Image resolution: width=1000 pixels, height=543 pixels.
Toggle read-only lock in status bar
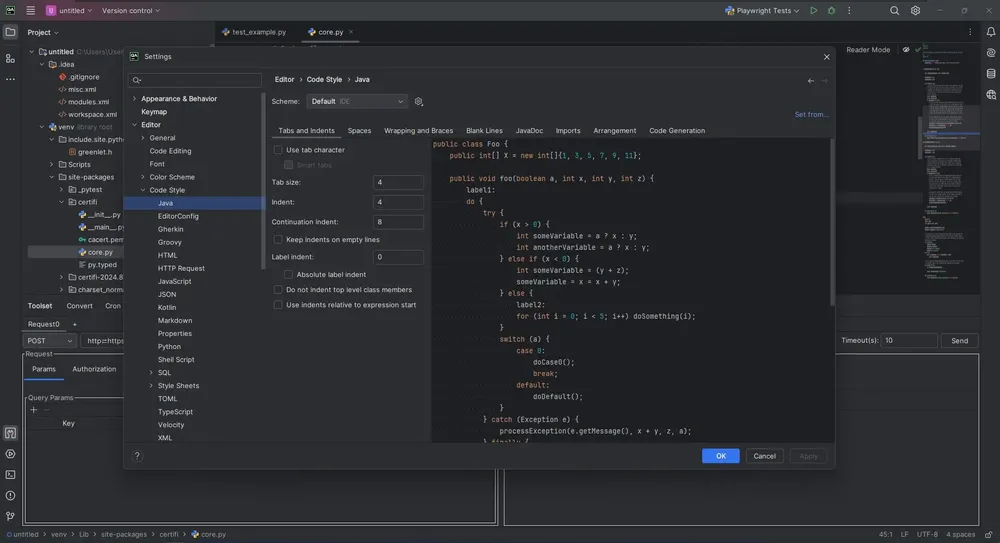click(x=988, y=535)
